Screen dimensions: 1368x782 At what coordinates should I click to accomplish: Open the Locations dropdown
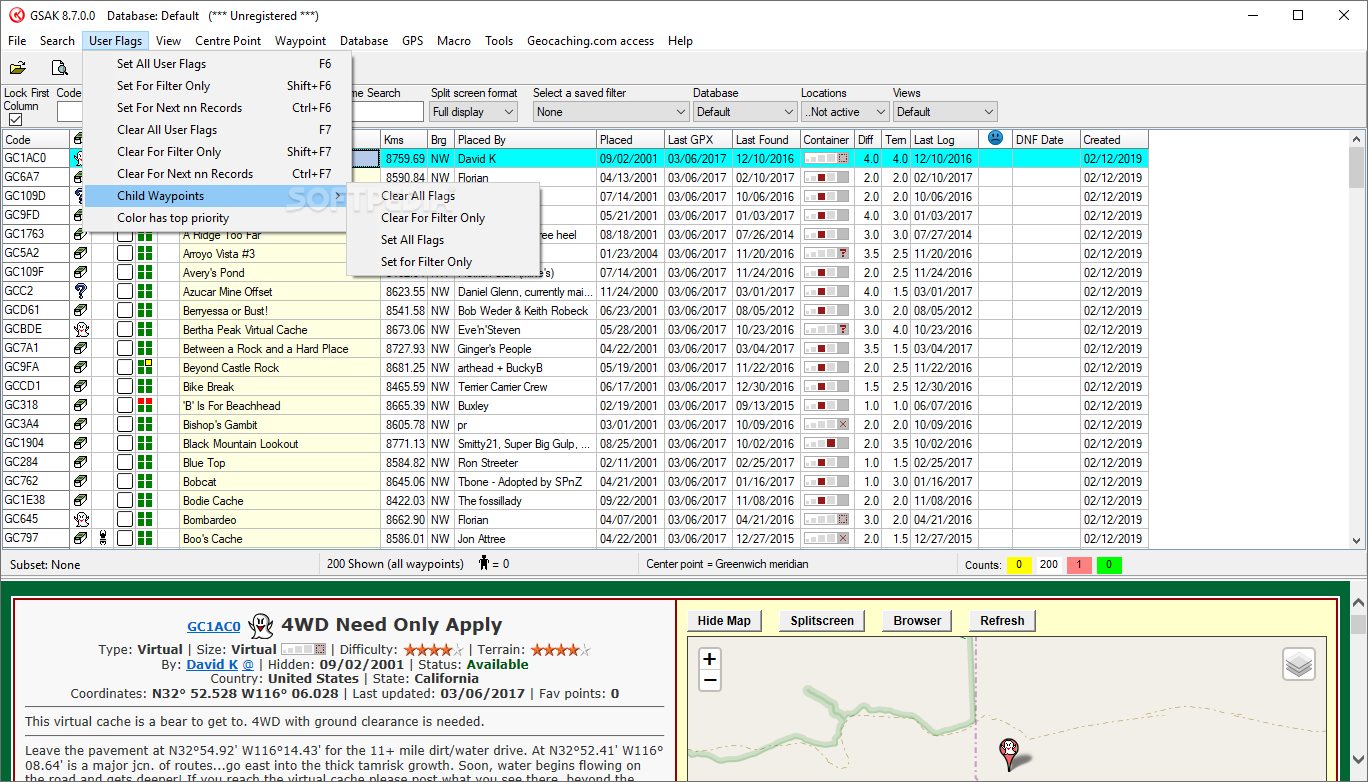845,112
